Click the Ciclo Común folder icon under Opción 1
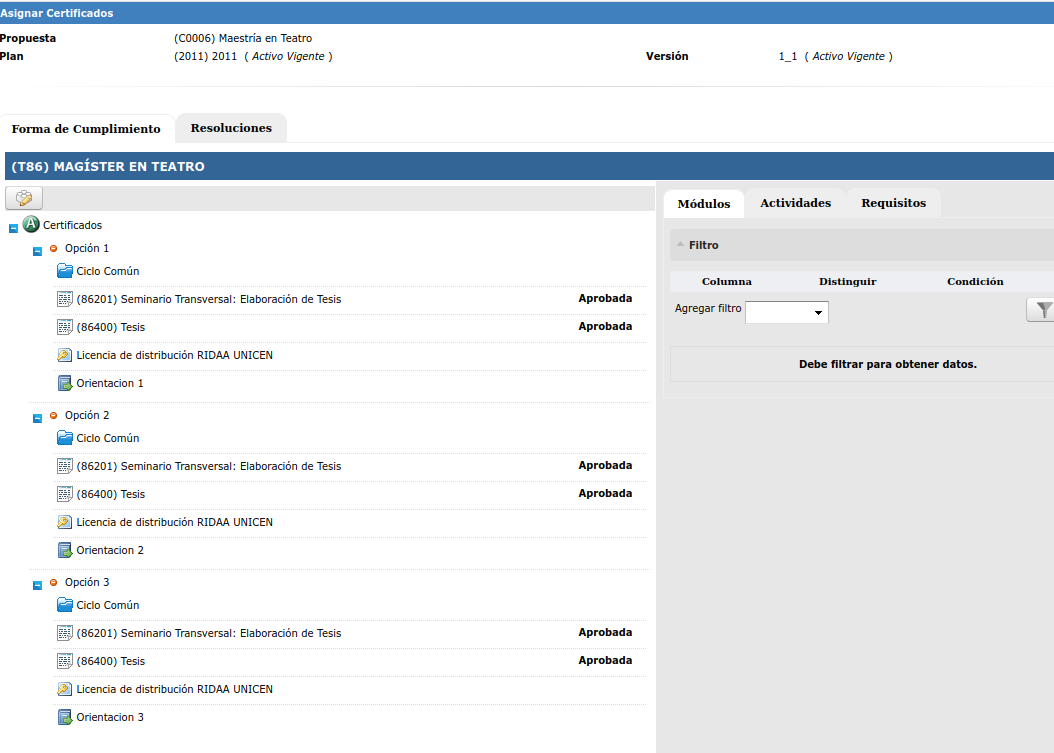Image resolution: width=1054 pixels, height=753 pixels. coord(65,271)
